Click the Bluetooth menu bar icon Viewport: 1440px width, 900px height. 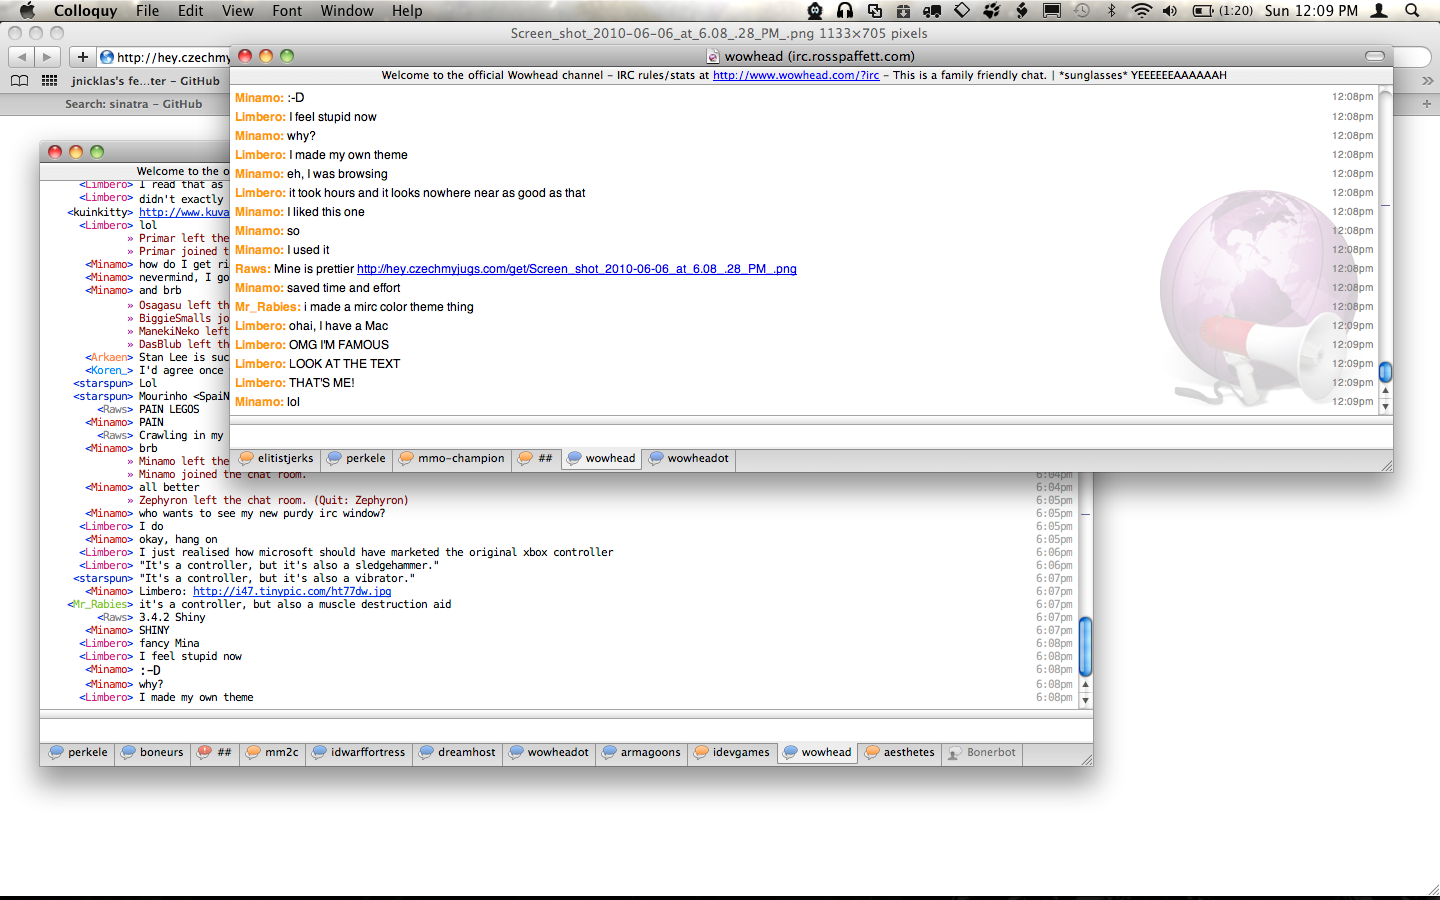(x=1111, y=11)
